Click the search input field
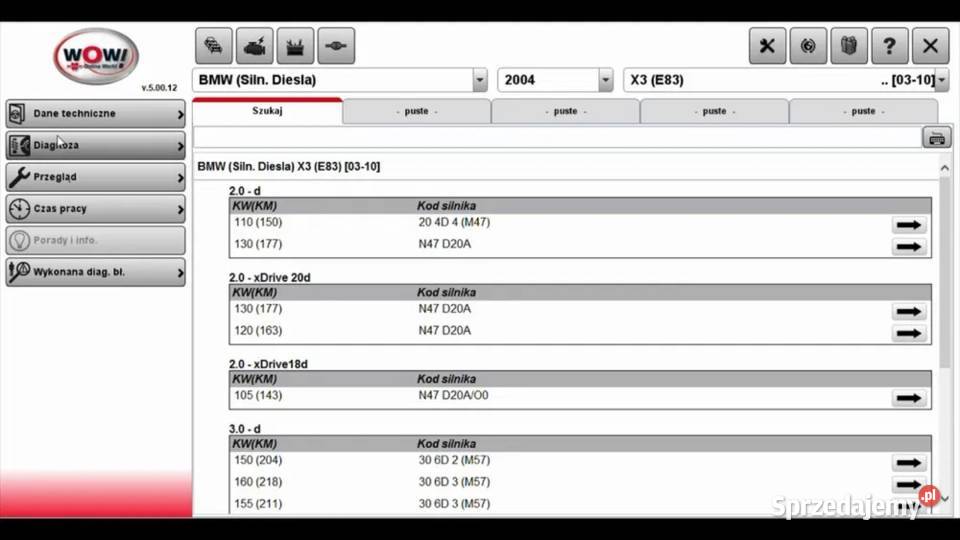960x540 pixels. tap(557, 138)
